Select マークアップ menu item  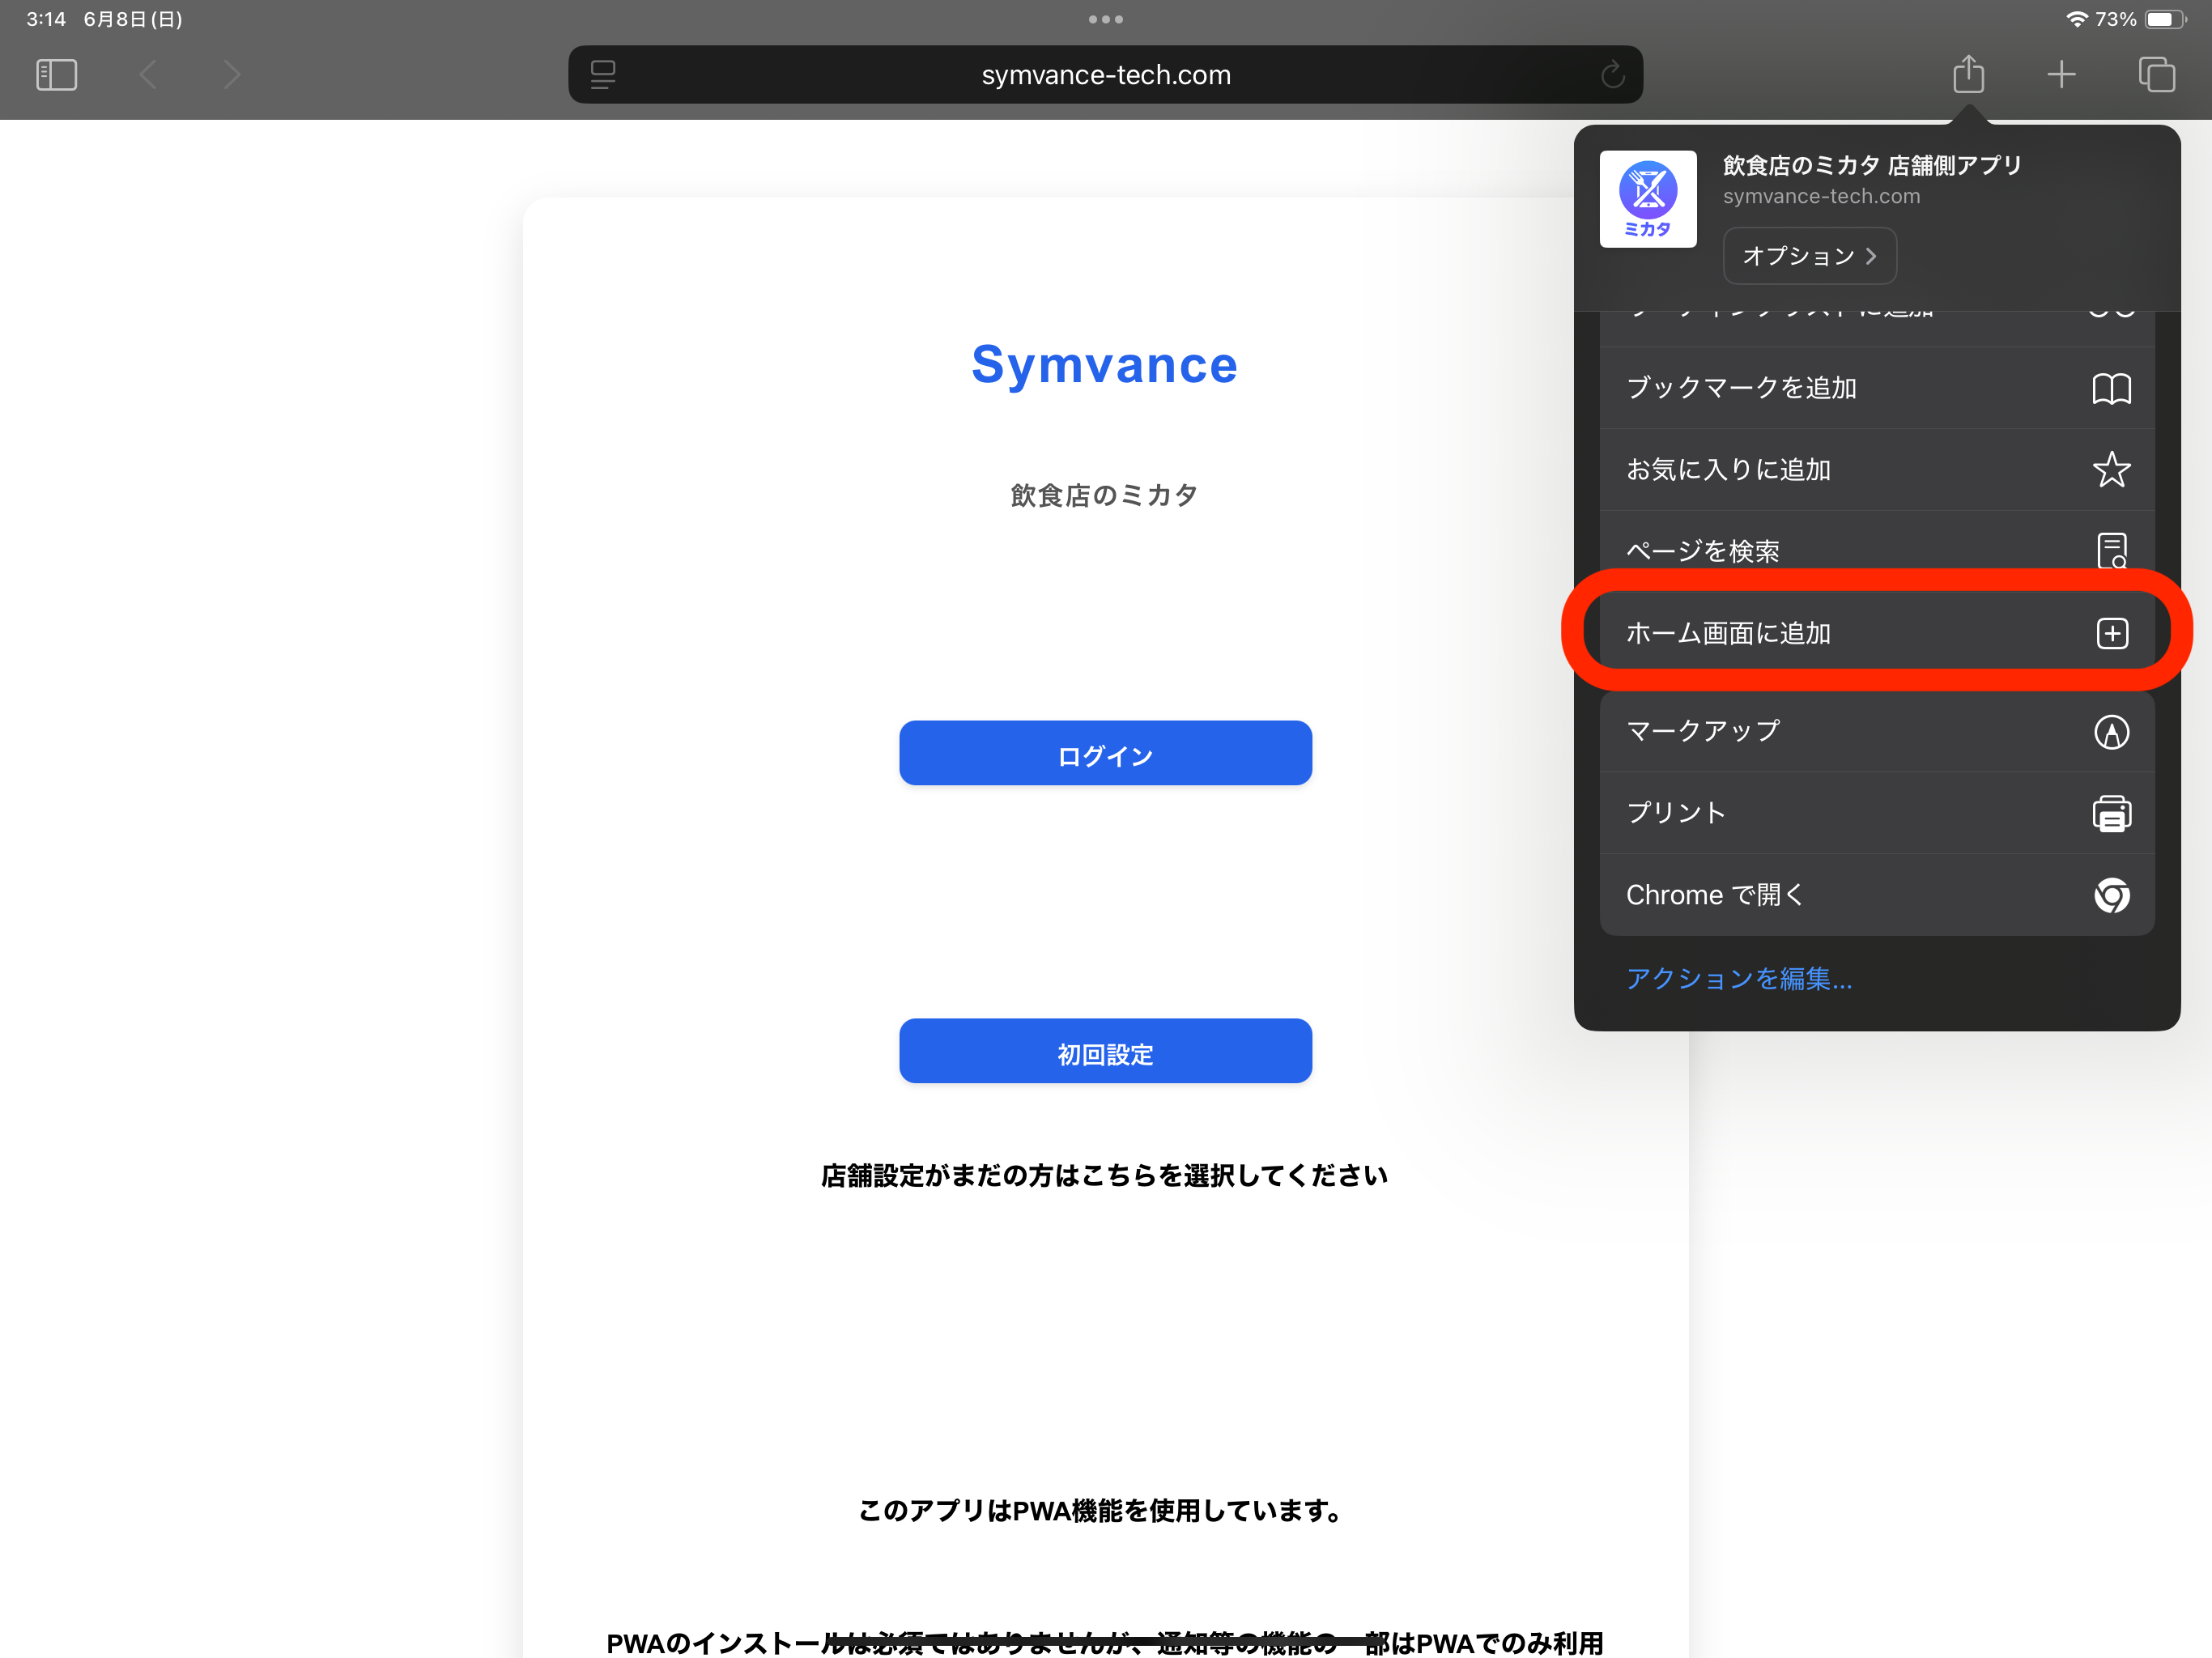[1876, 731]
